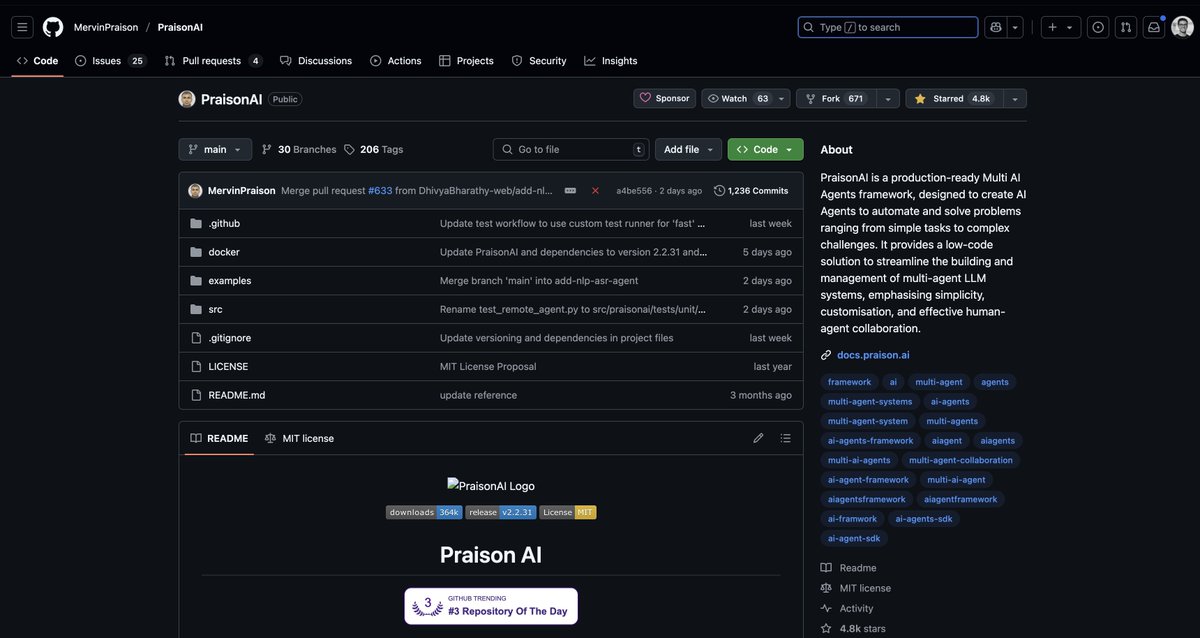Open the README.md file
Viewport: 1200px width, 638px height.
coord(237,395)
